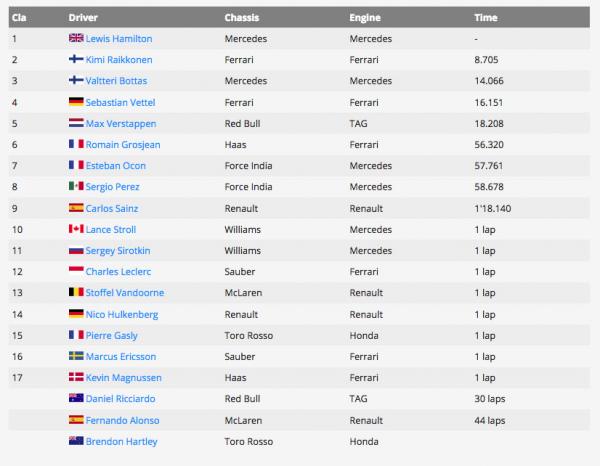Click the Dutch flag beside Max Verstappen

coord(75,123)
